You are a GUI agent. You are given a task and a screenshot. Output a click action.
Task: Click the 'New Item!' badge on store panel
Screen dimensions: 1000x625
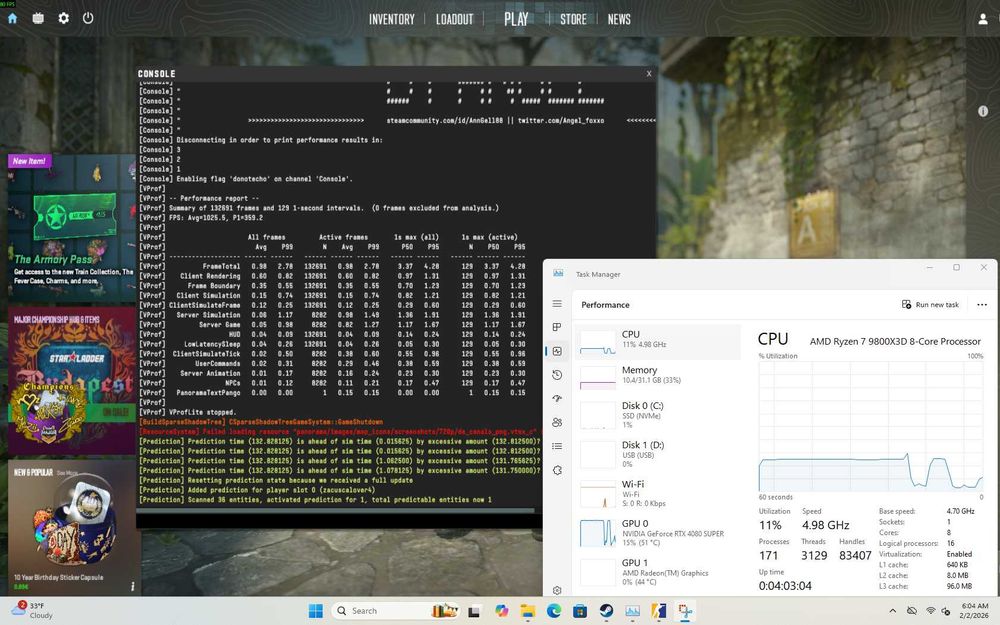[29, 161]
